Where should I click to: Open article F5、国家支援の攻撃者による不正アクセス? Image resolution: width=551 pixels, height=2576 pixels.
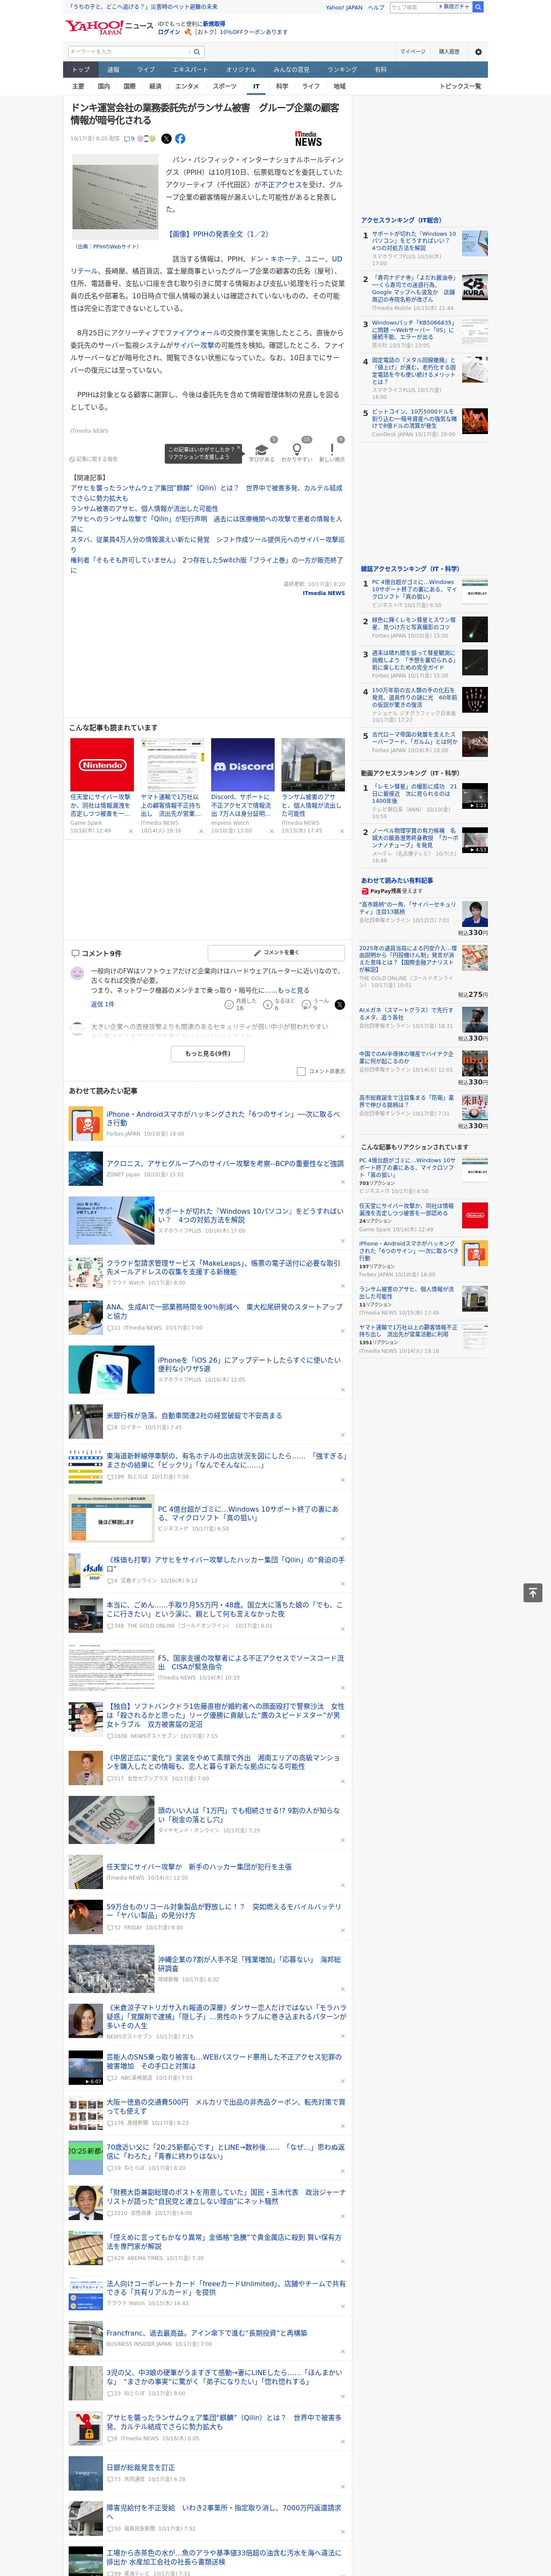pos(250,1662)
